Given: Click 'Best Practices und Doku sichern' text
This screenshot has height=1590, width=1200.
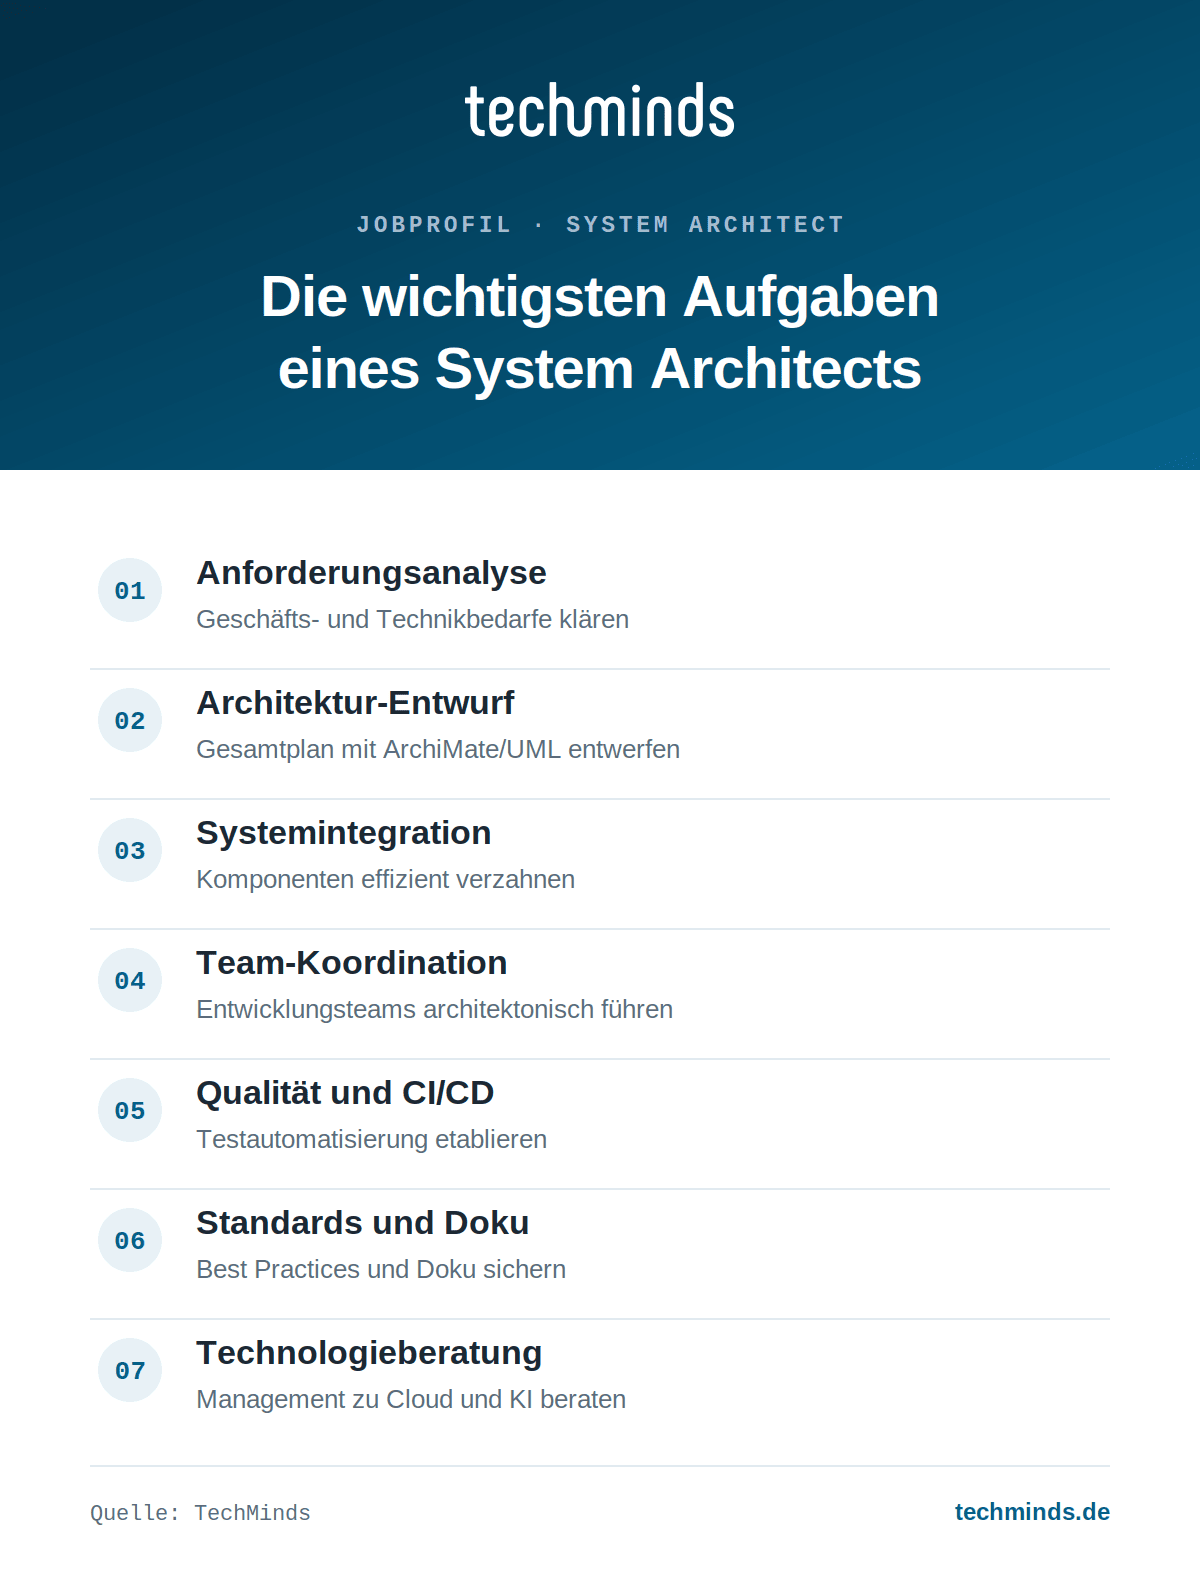Looking at the screenshot, I should 381,1269.
